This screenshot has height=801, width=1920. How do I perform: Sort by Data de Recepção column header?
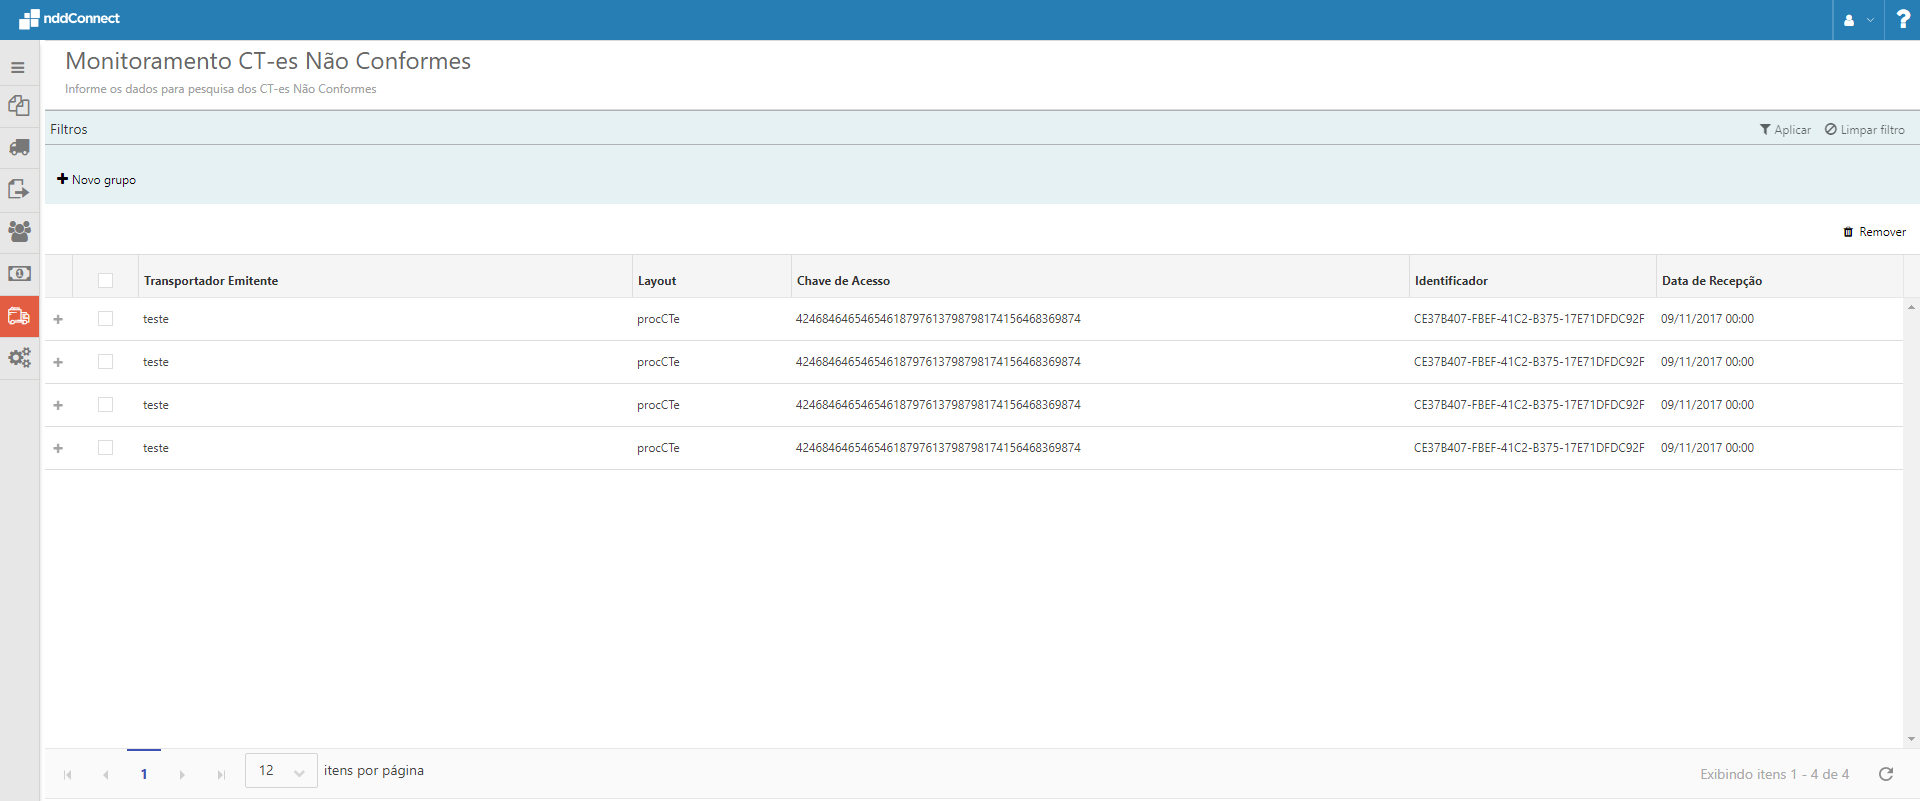point(1711,281)
